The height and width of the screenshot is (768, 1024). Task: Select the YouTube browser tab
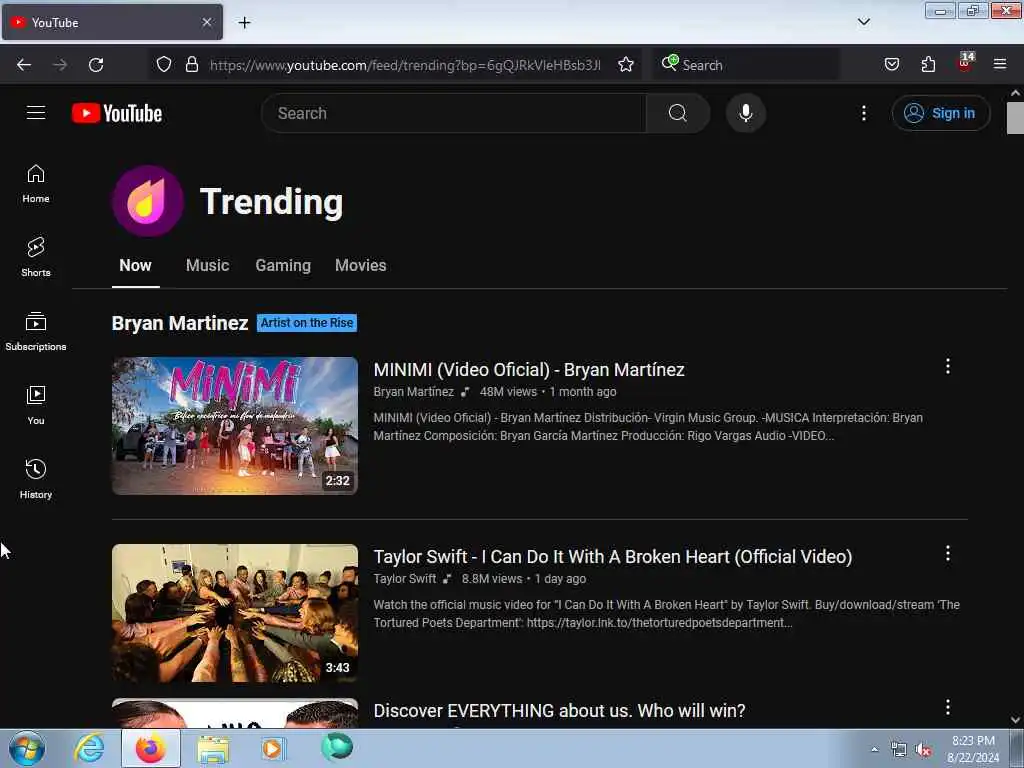112,22
